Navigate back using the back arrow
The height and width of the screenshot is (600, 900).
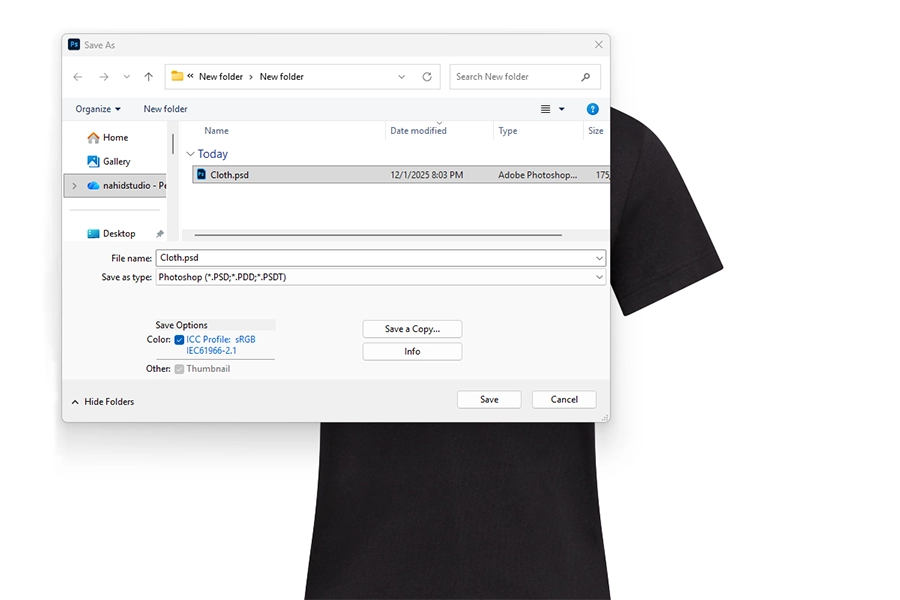pos(77,76)
